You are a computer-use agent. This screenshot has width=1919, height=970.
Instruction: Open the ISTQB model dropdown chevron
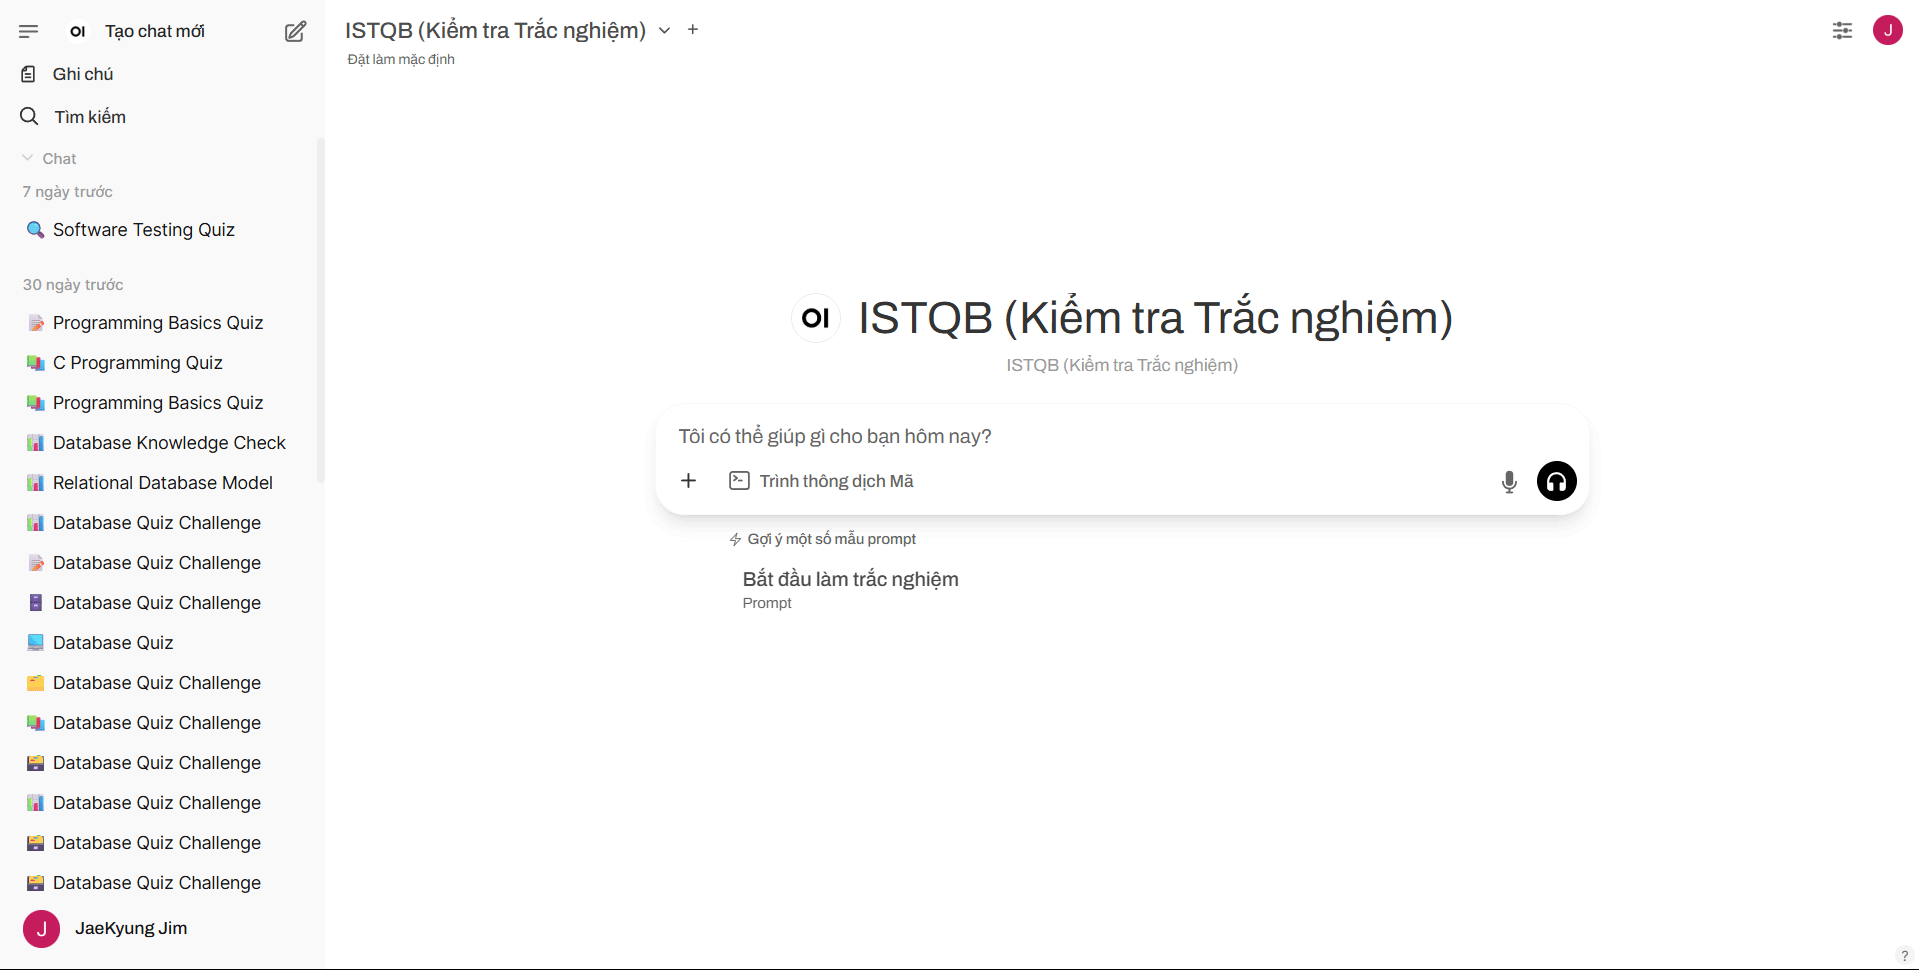pyautogui.click(x=665, y=31)
